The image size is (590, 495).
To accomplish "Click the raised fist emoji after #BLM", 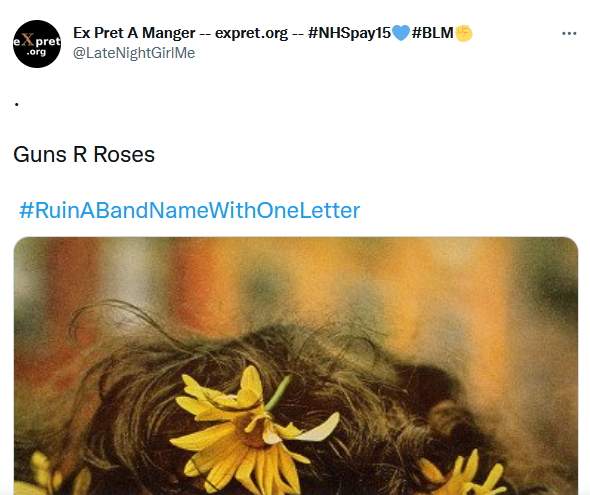I will pos(464,33).
